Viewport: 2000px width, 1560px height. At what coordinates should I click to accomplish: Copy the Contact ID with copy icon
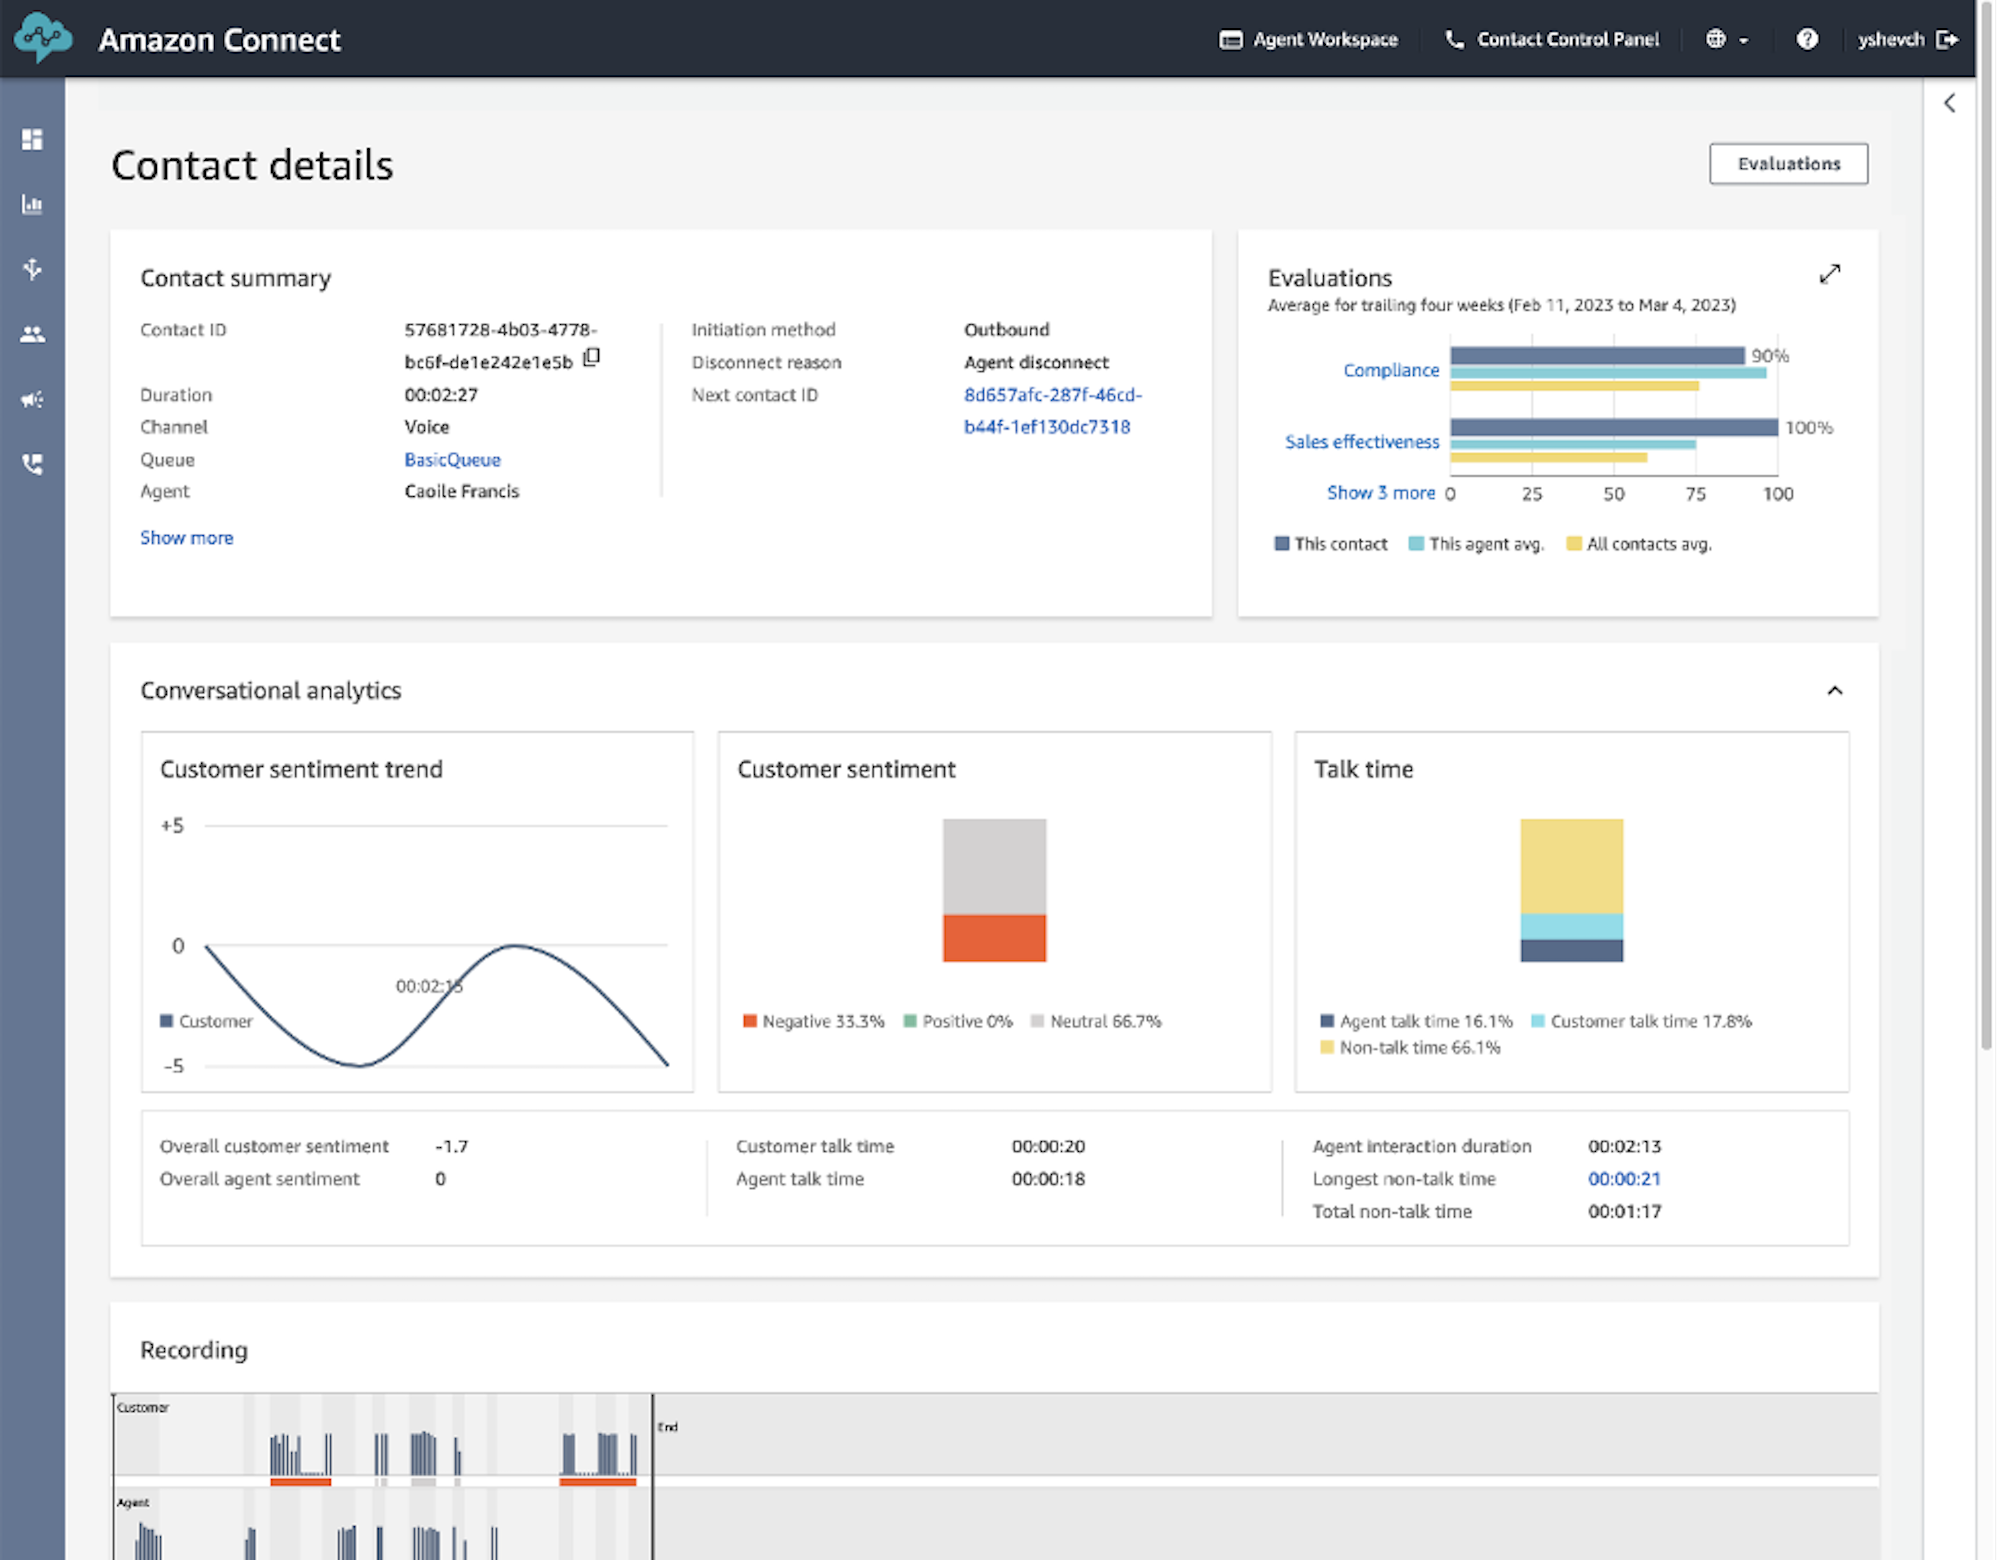coord(592,357)
